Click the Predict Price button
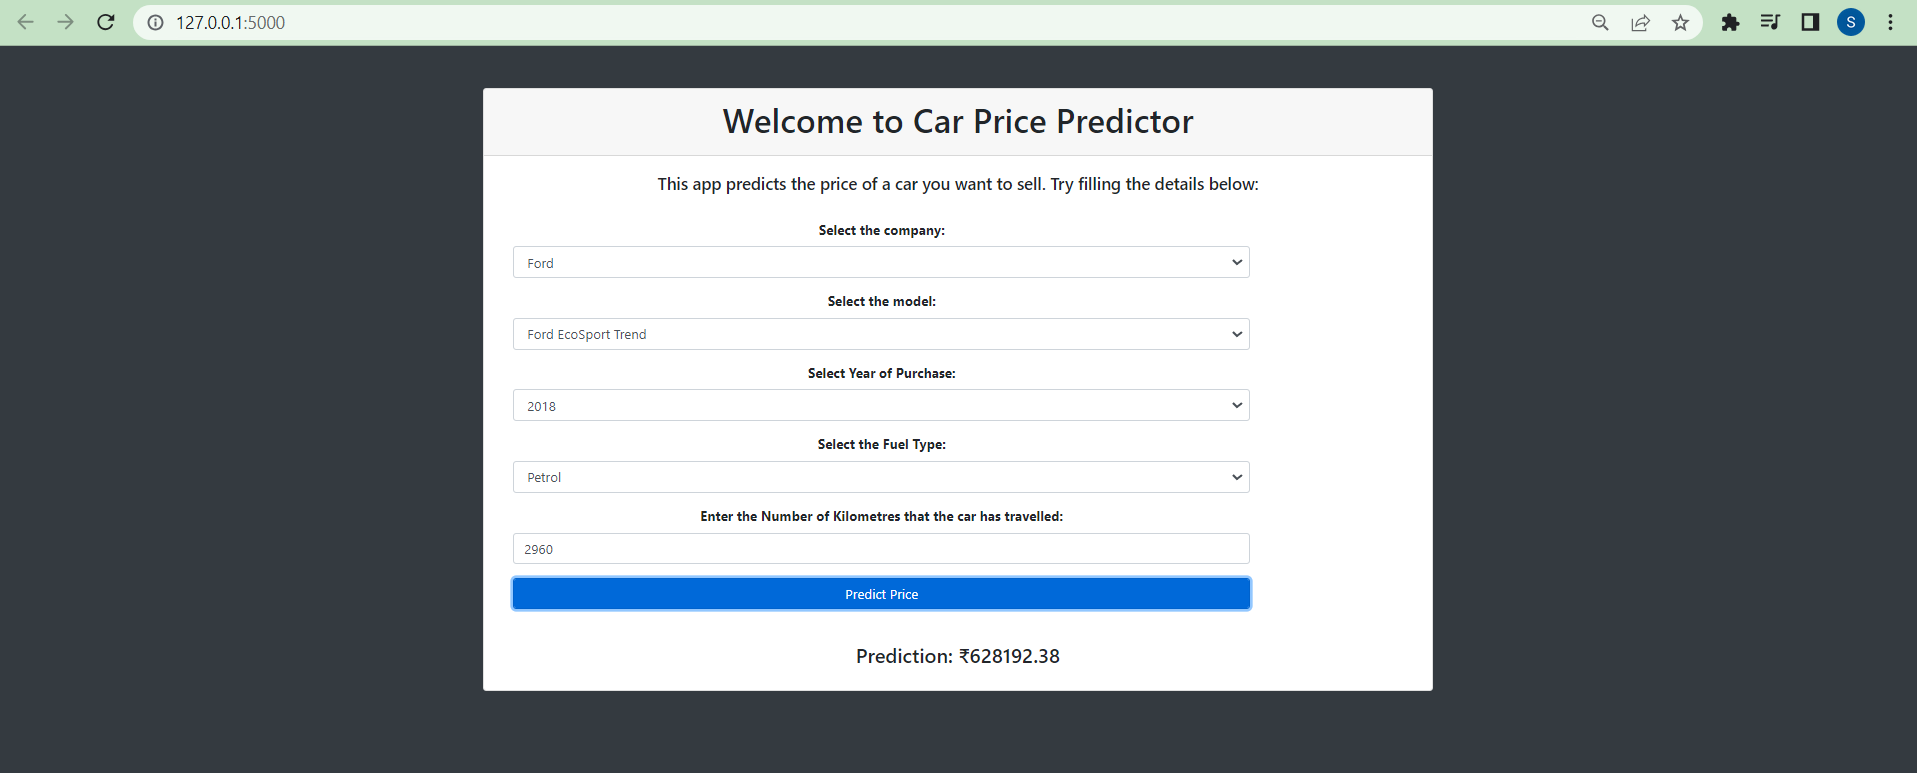The height and width of the screenshot is (773, 1917). click(x=881, y=593)
